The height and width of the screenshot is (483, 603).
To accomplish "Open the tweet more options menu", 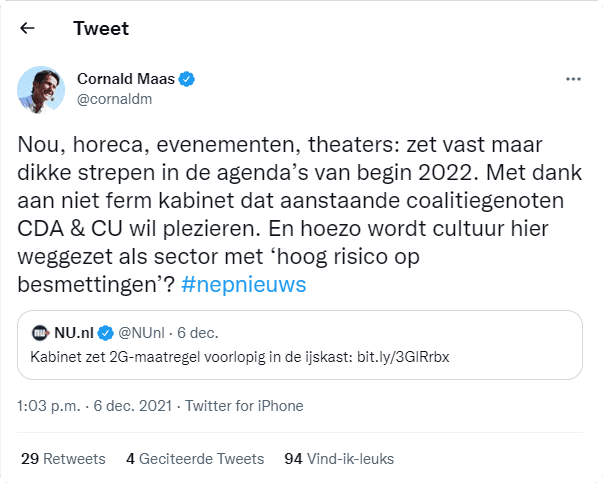I will pyautogui.click(x=573, y=78).
